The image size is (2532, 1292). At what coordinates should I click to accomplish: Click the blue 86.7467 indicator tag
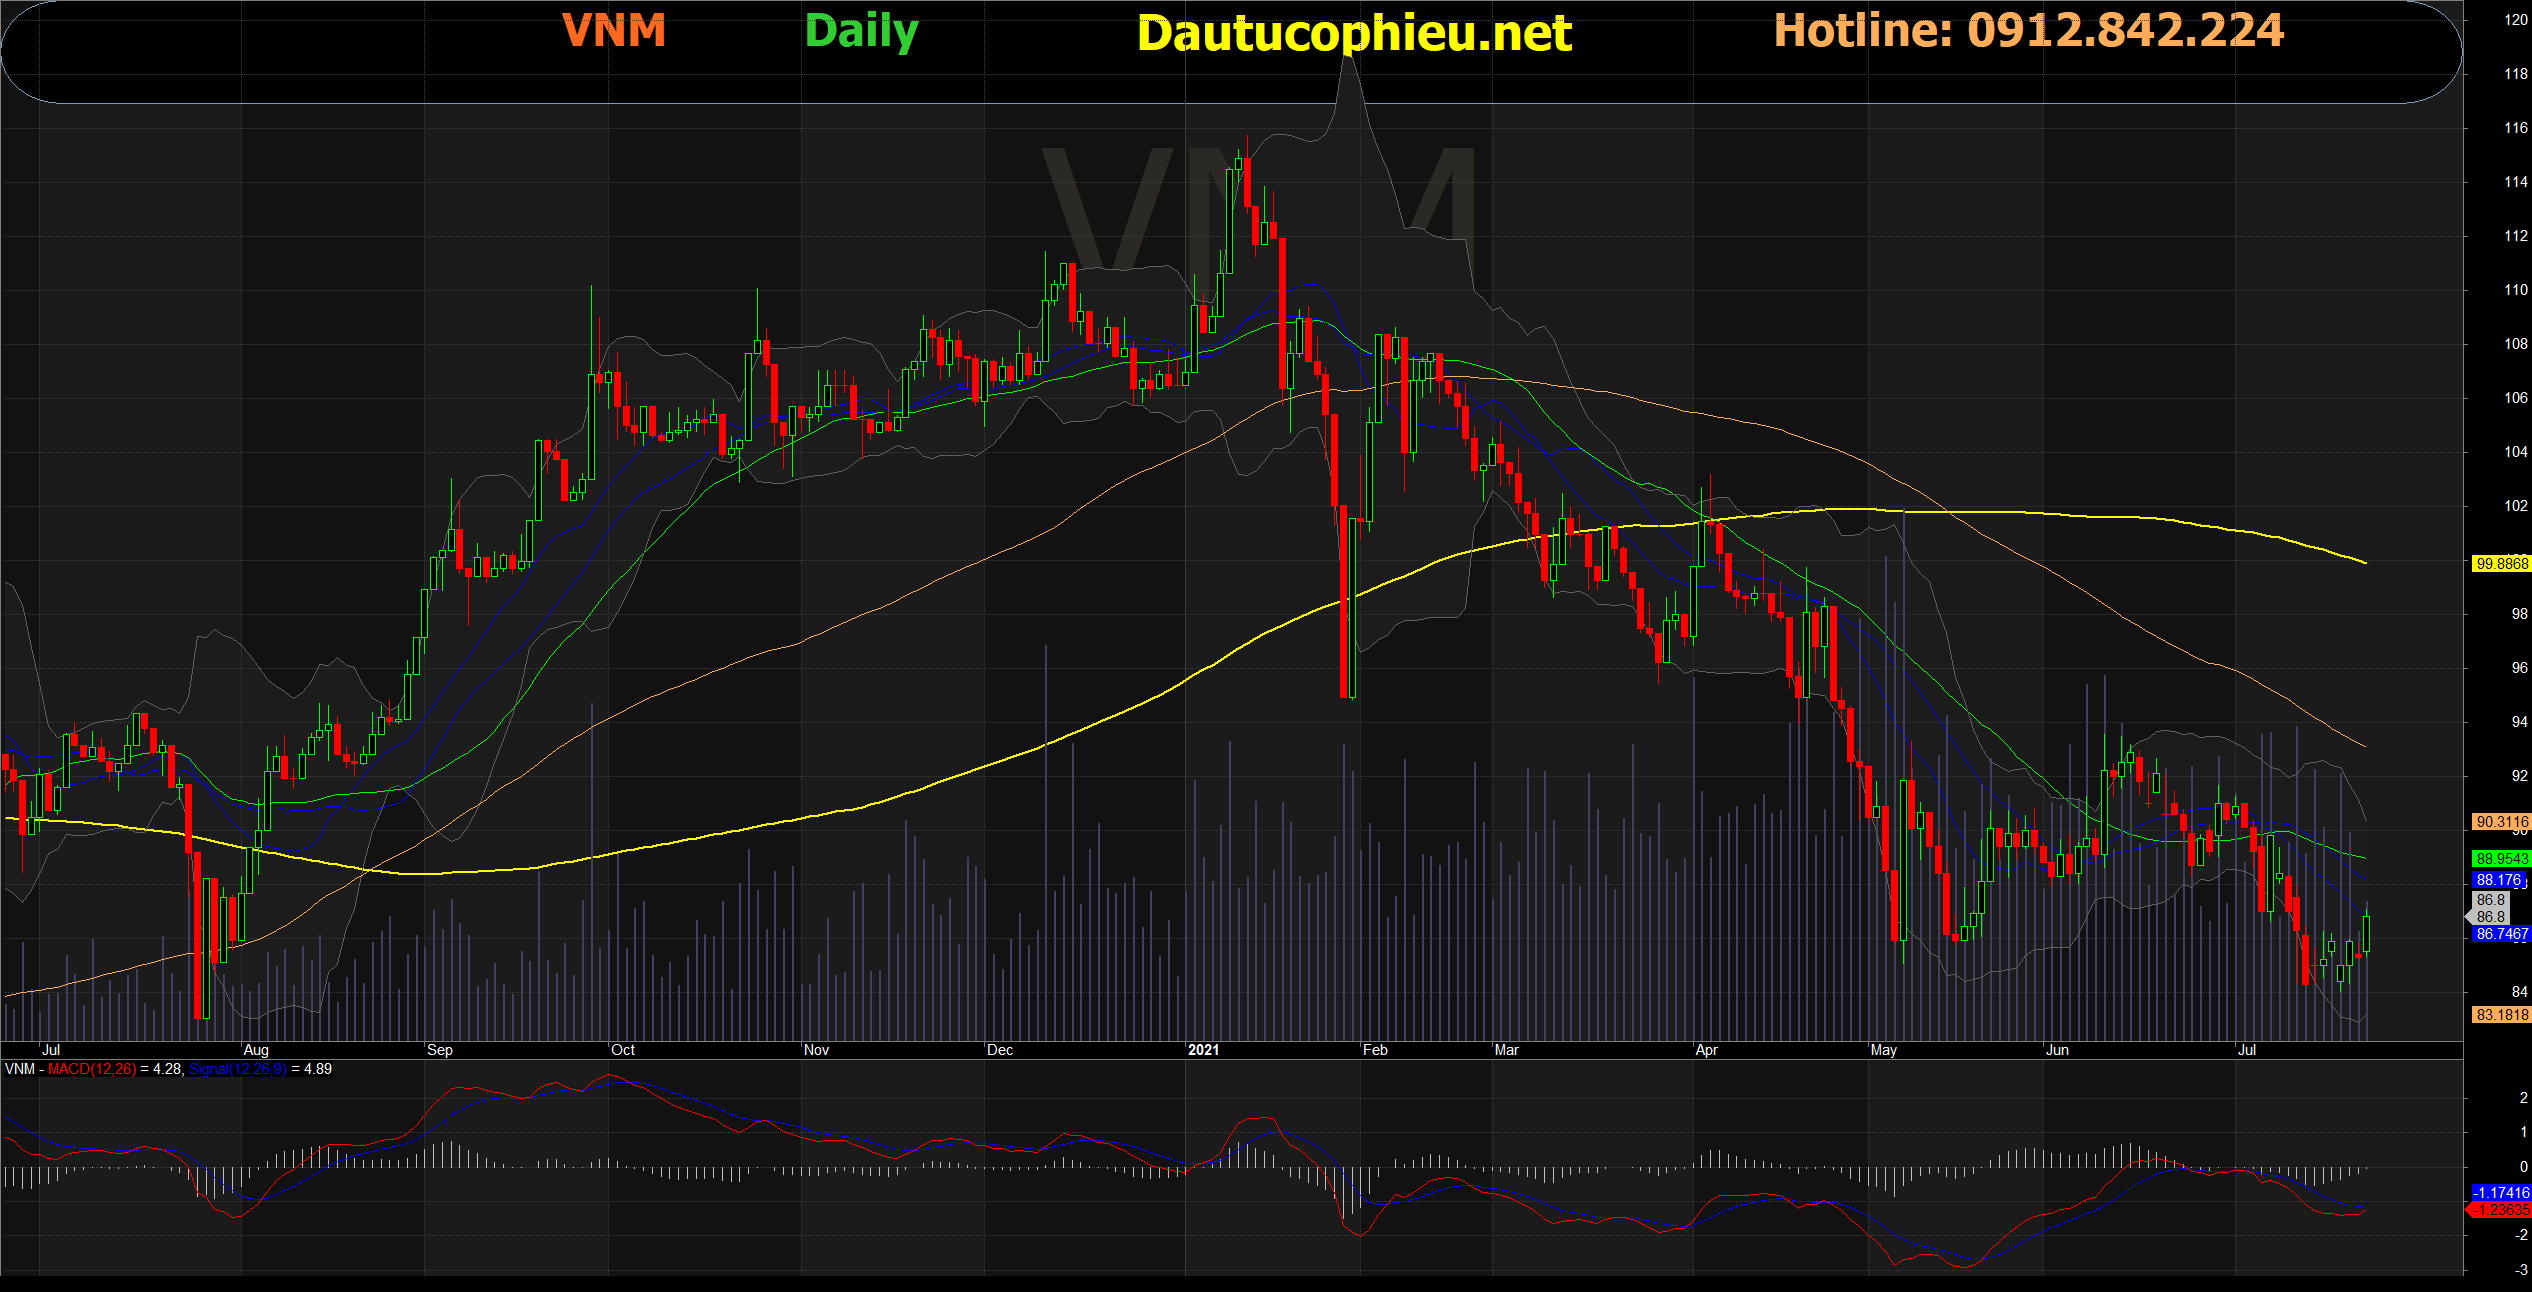(2501, 934)
